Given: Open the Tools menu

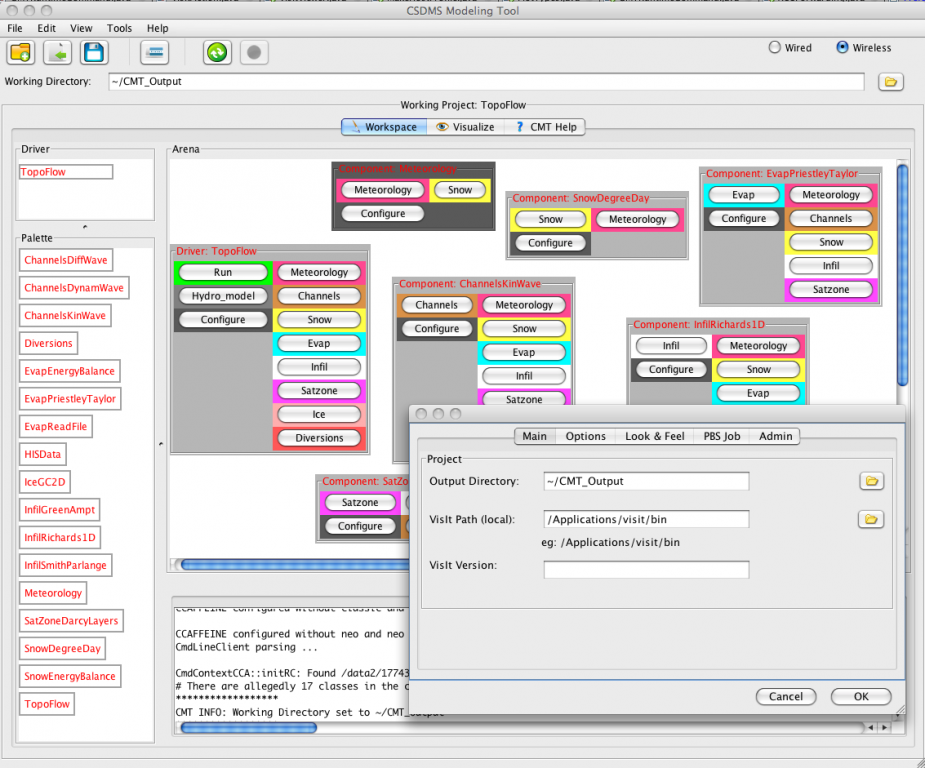Looking at the screenshot, I should 119,28.
